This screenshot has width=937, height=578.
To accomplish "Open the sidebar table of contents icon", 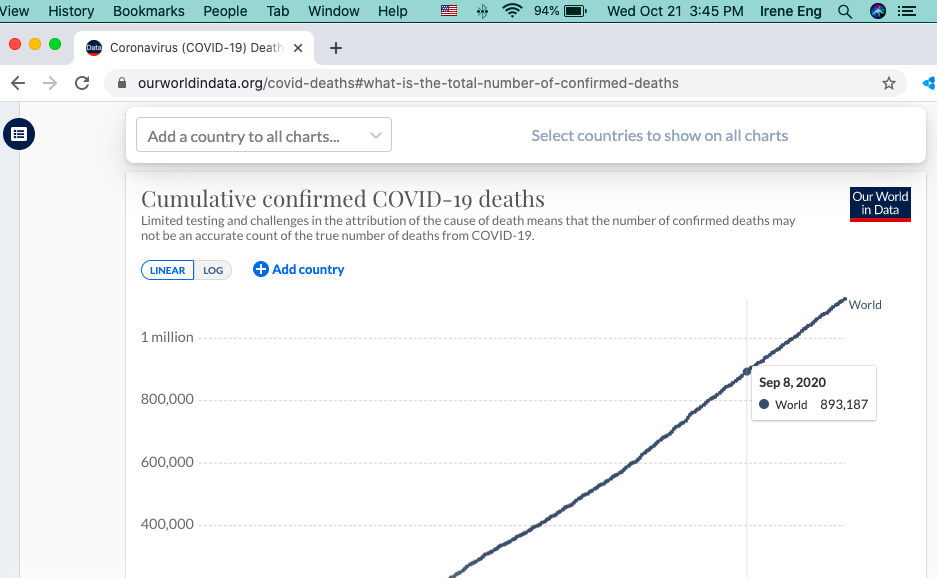I will [19, 134].
